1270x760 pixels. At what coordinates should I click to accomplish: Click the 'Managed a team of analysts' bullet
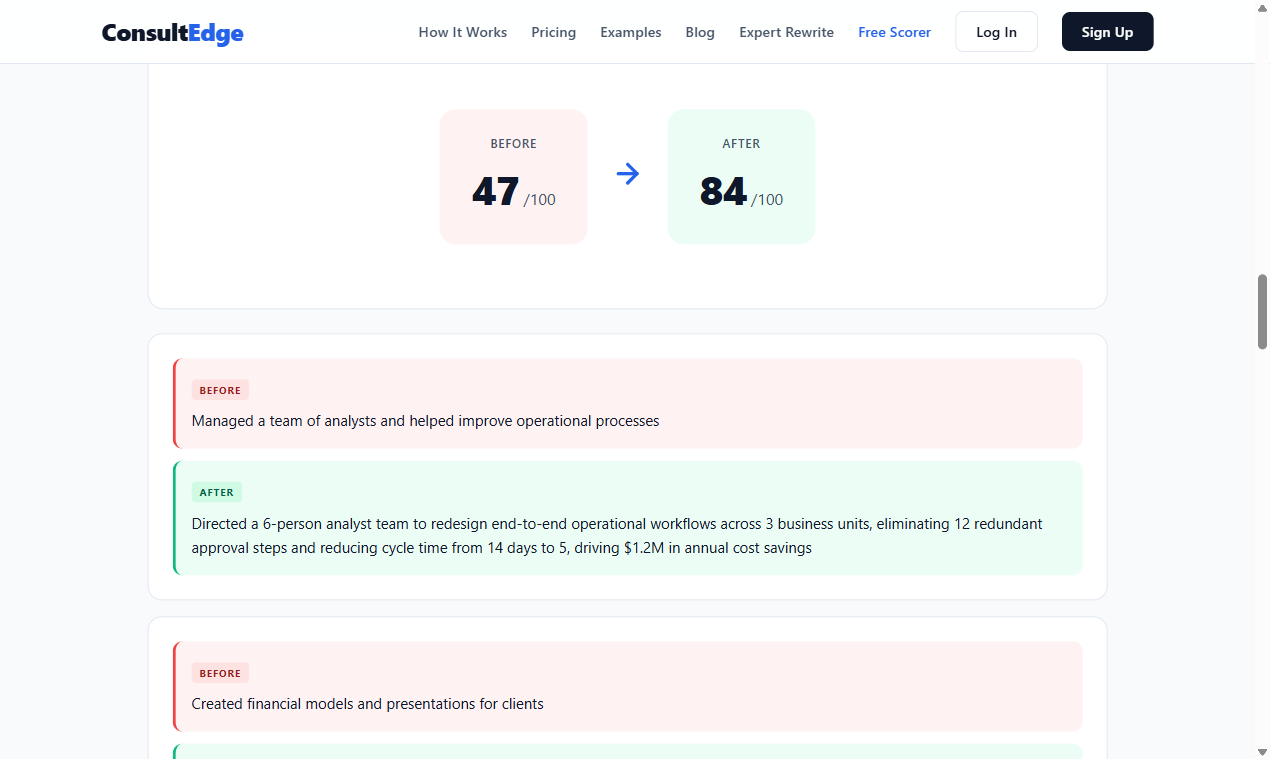pos(425,421)
